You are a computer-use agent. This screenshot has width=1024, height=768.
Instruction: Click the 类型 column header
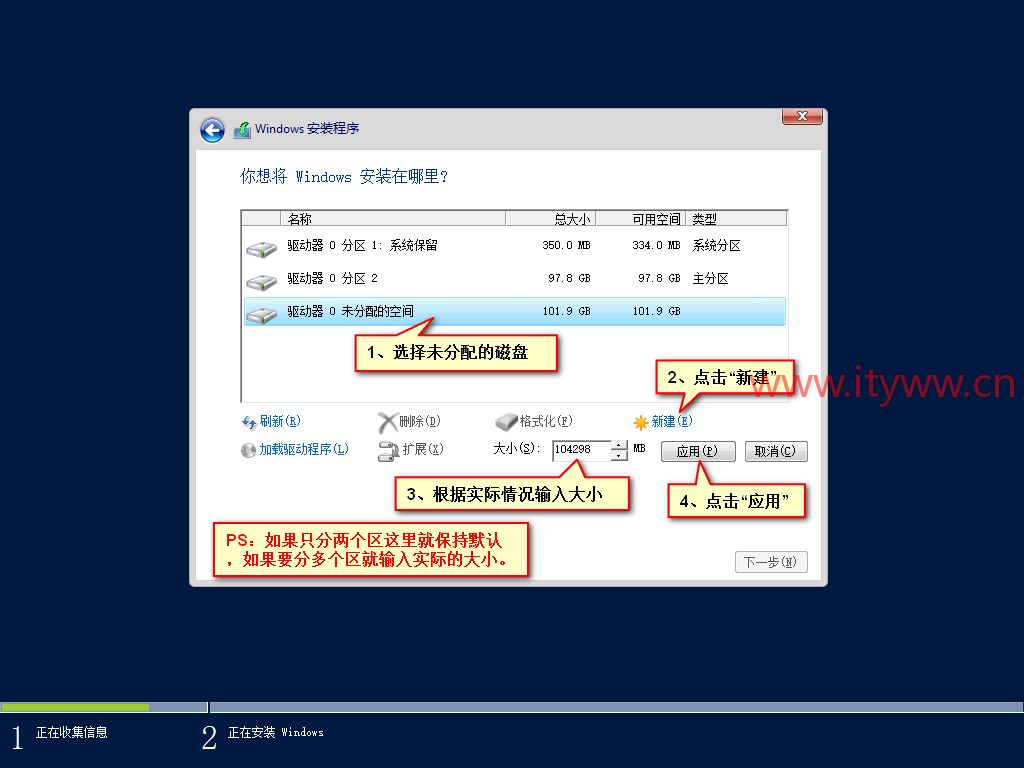click(736, 219)
